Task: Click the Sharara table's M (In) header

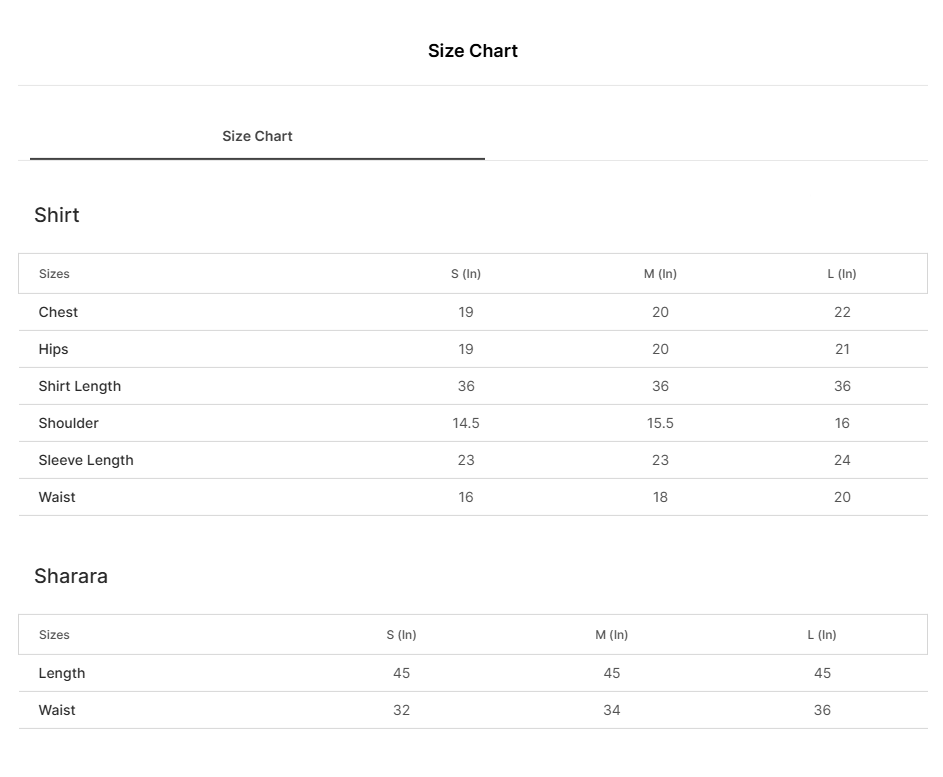Action: click(x=612, y=635)
